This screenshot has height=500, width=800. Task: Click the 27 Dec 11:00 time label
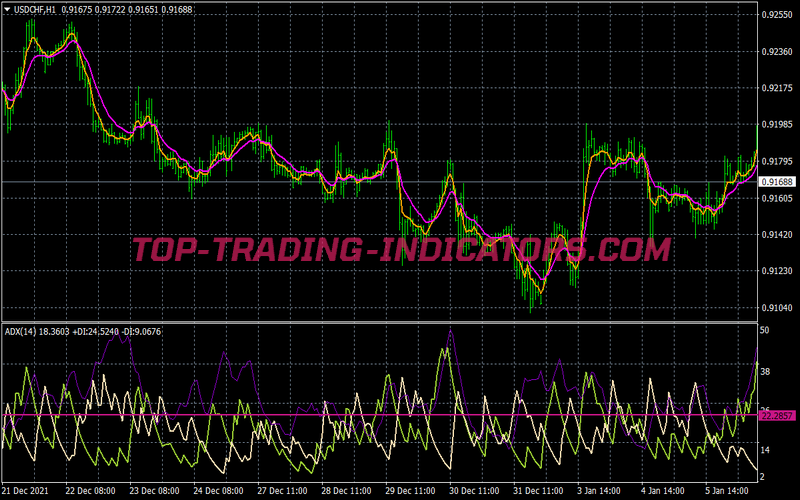[282, 491]
